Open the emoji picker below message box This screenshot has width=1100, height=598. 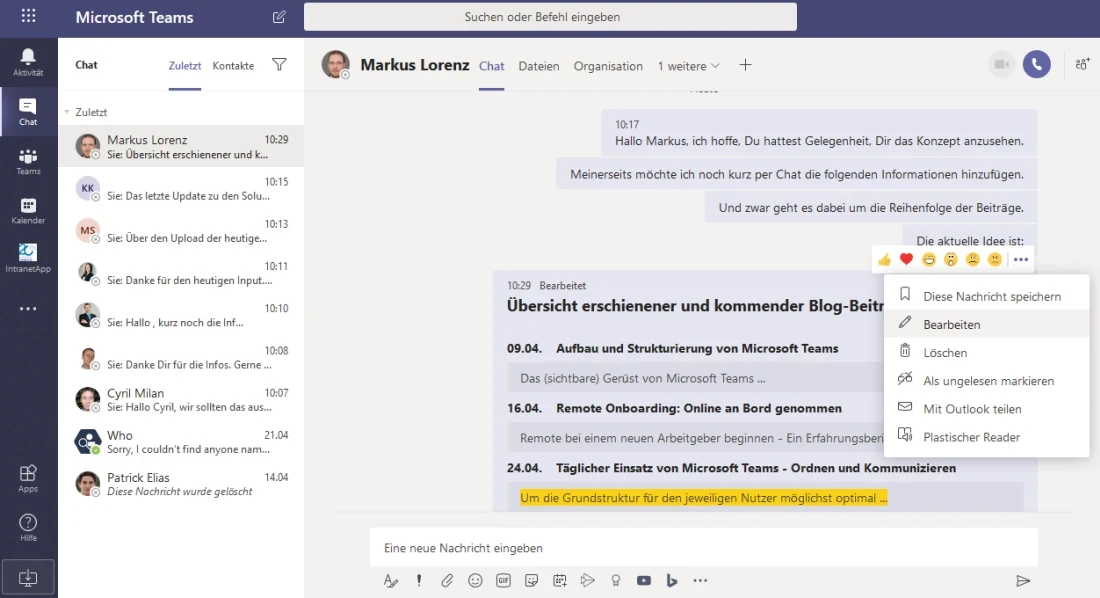[475, 581]
